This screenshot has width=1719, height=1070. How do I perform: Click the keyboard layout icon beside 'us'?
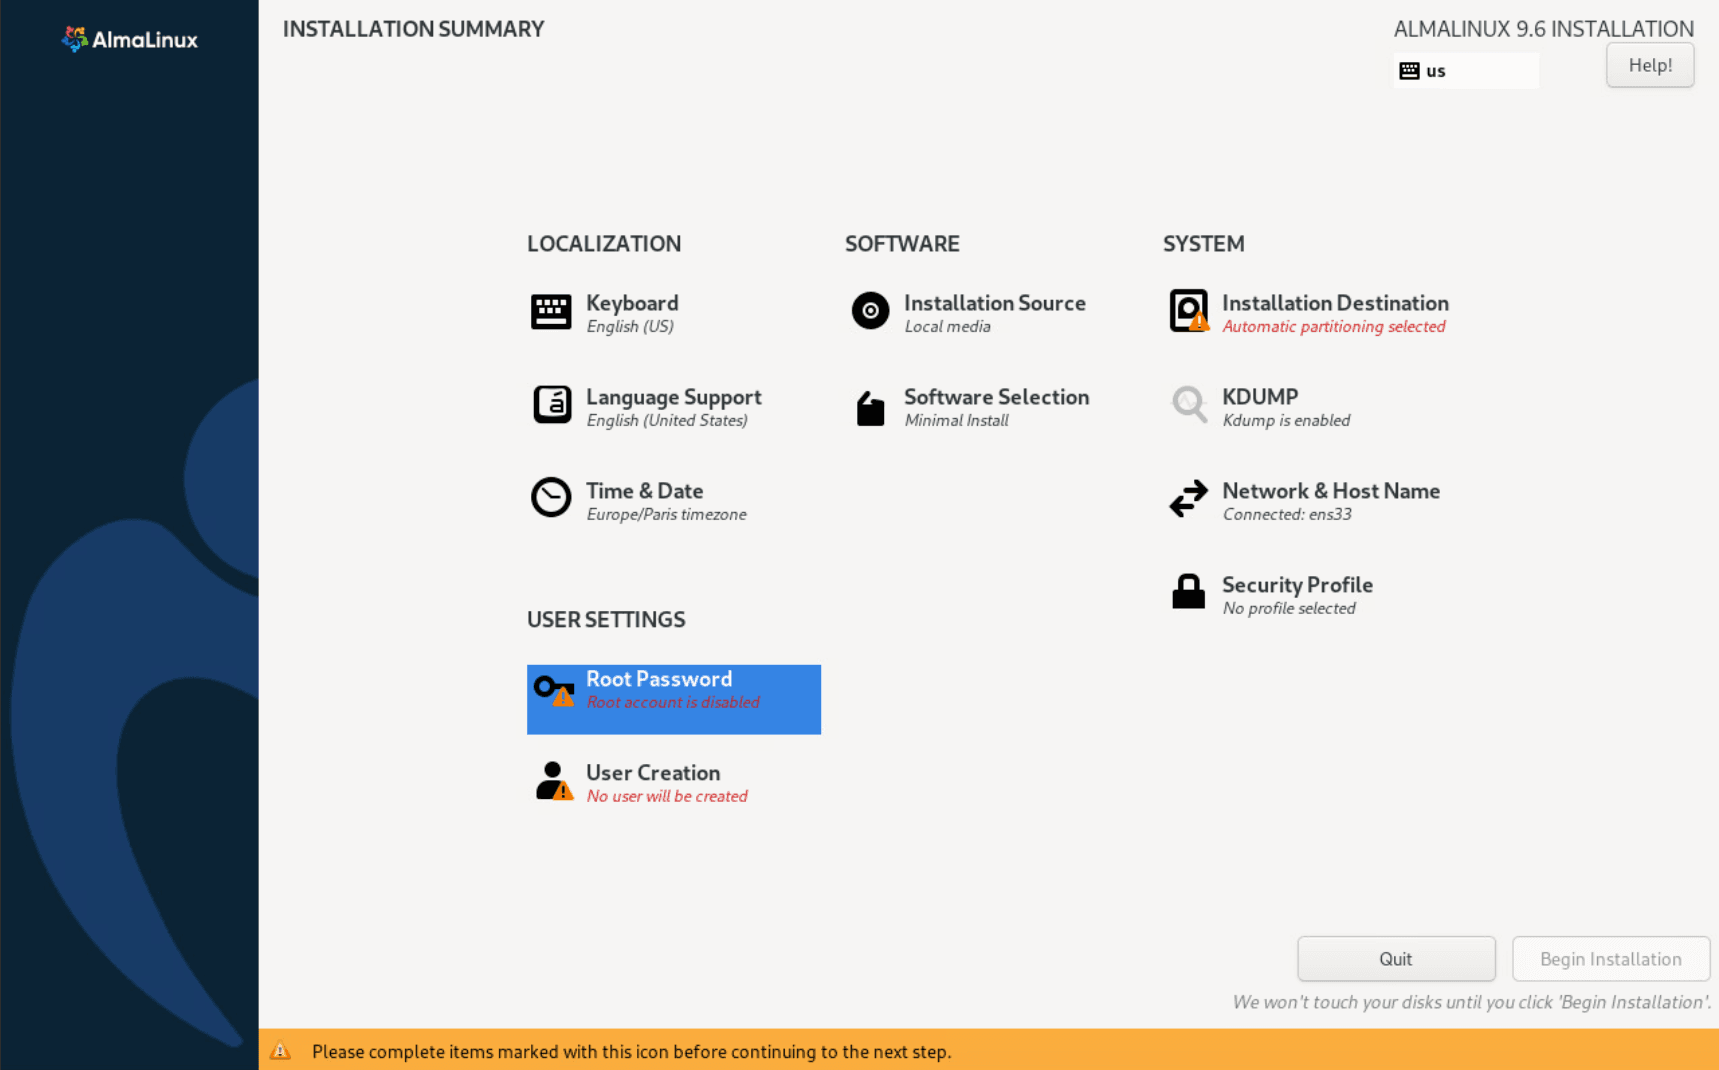click(x=1409, y=71)
